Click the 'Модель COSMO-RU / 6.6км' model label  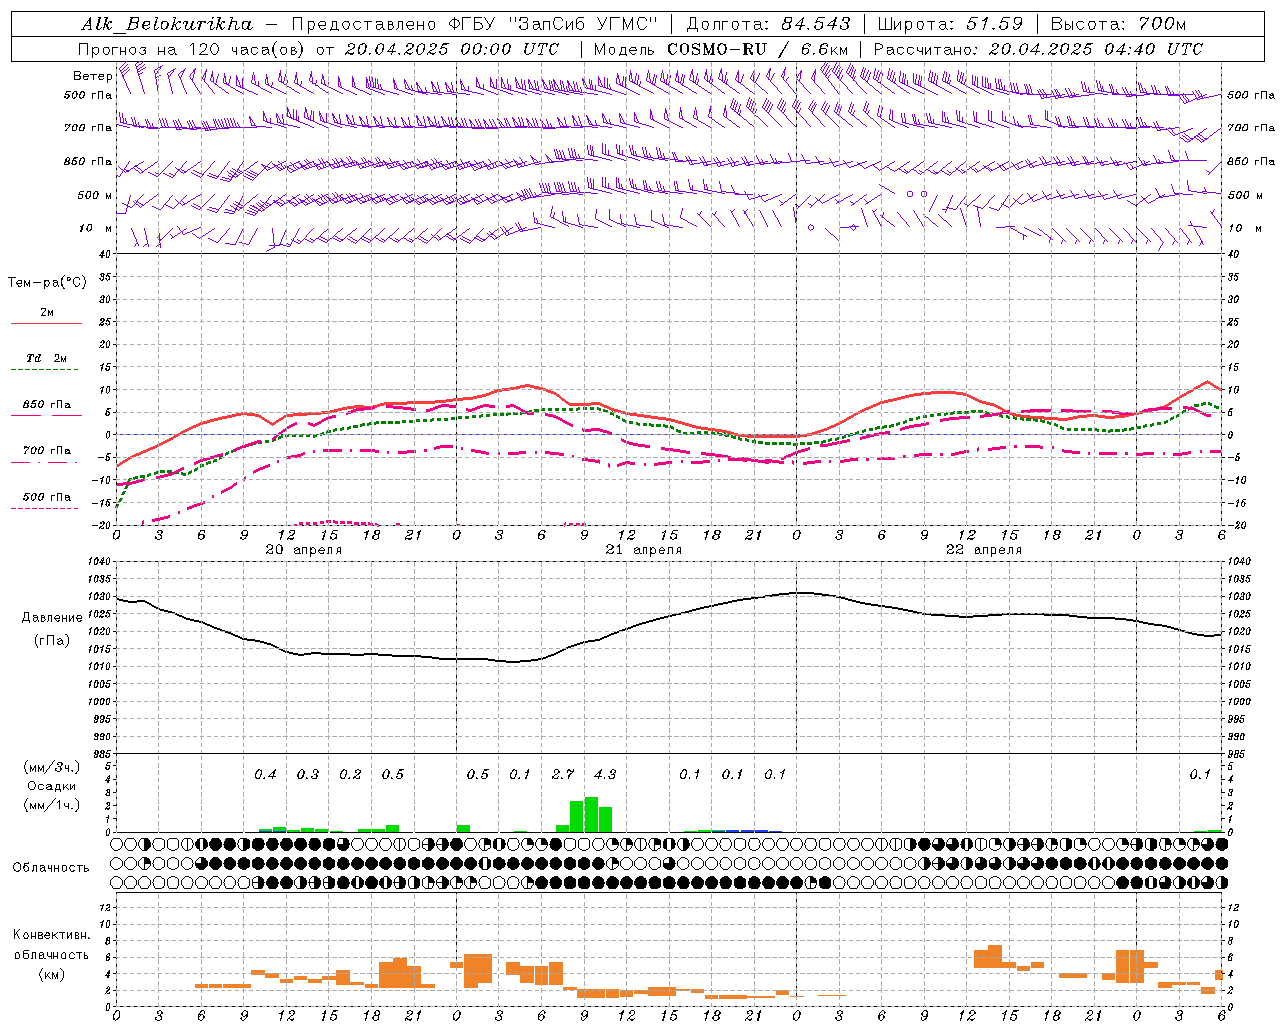coord(721,49)
